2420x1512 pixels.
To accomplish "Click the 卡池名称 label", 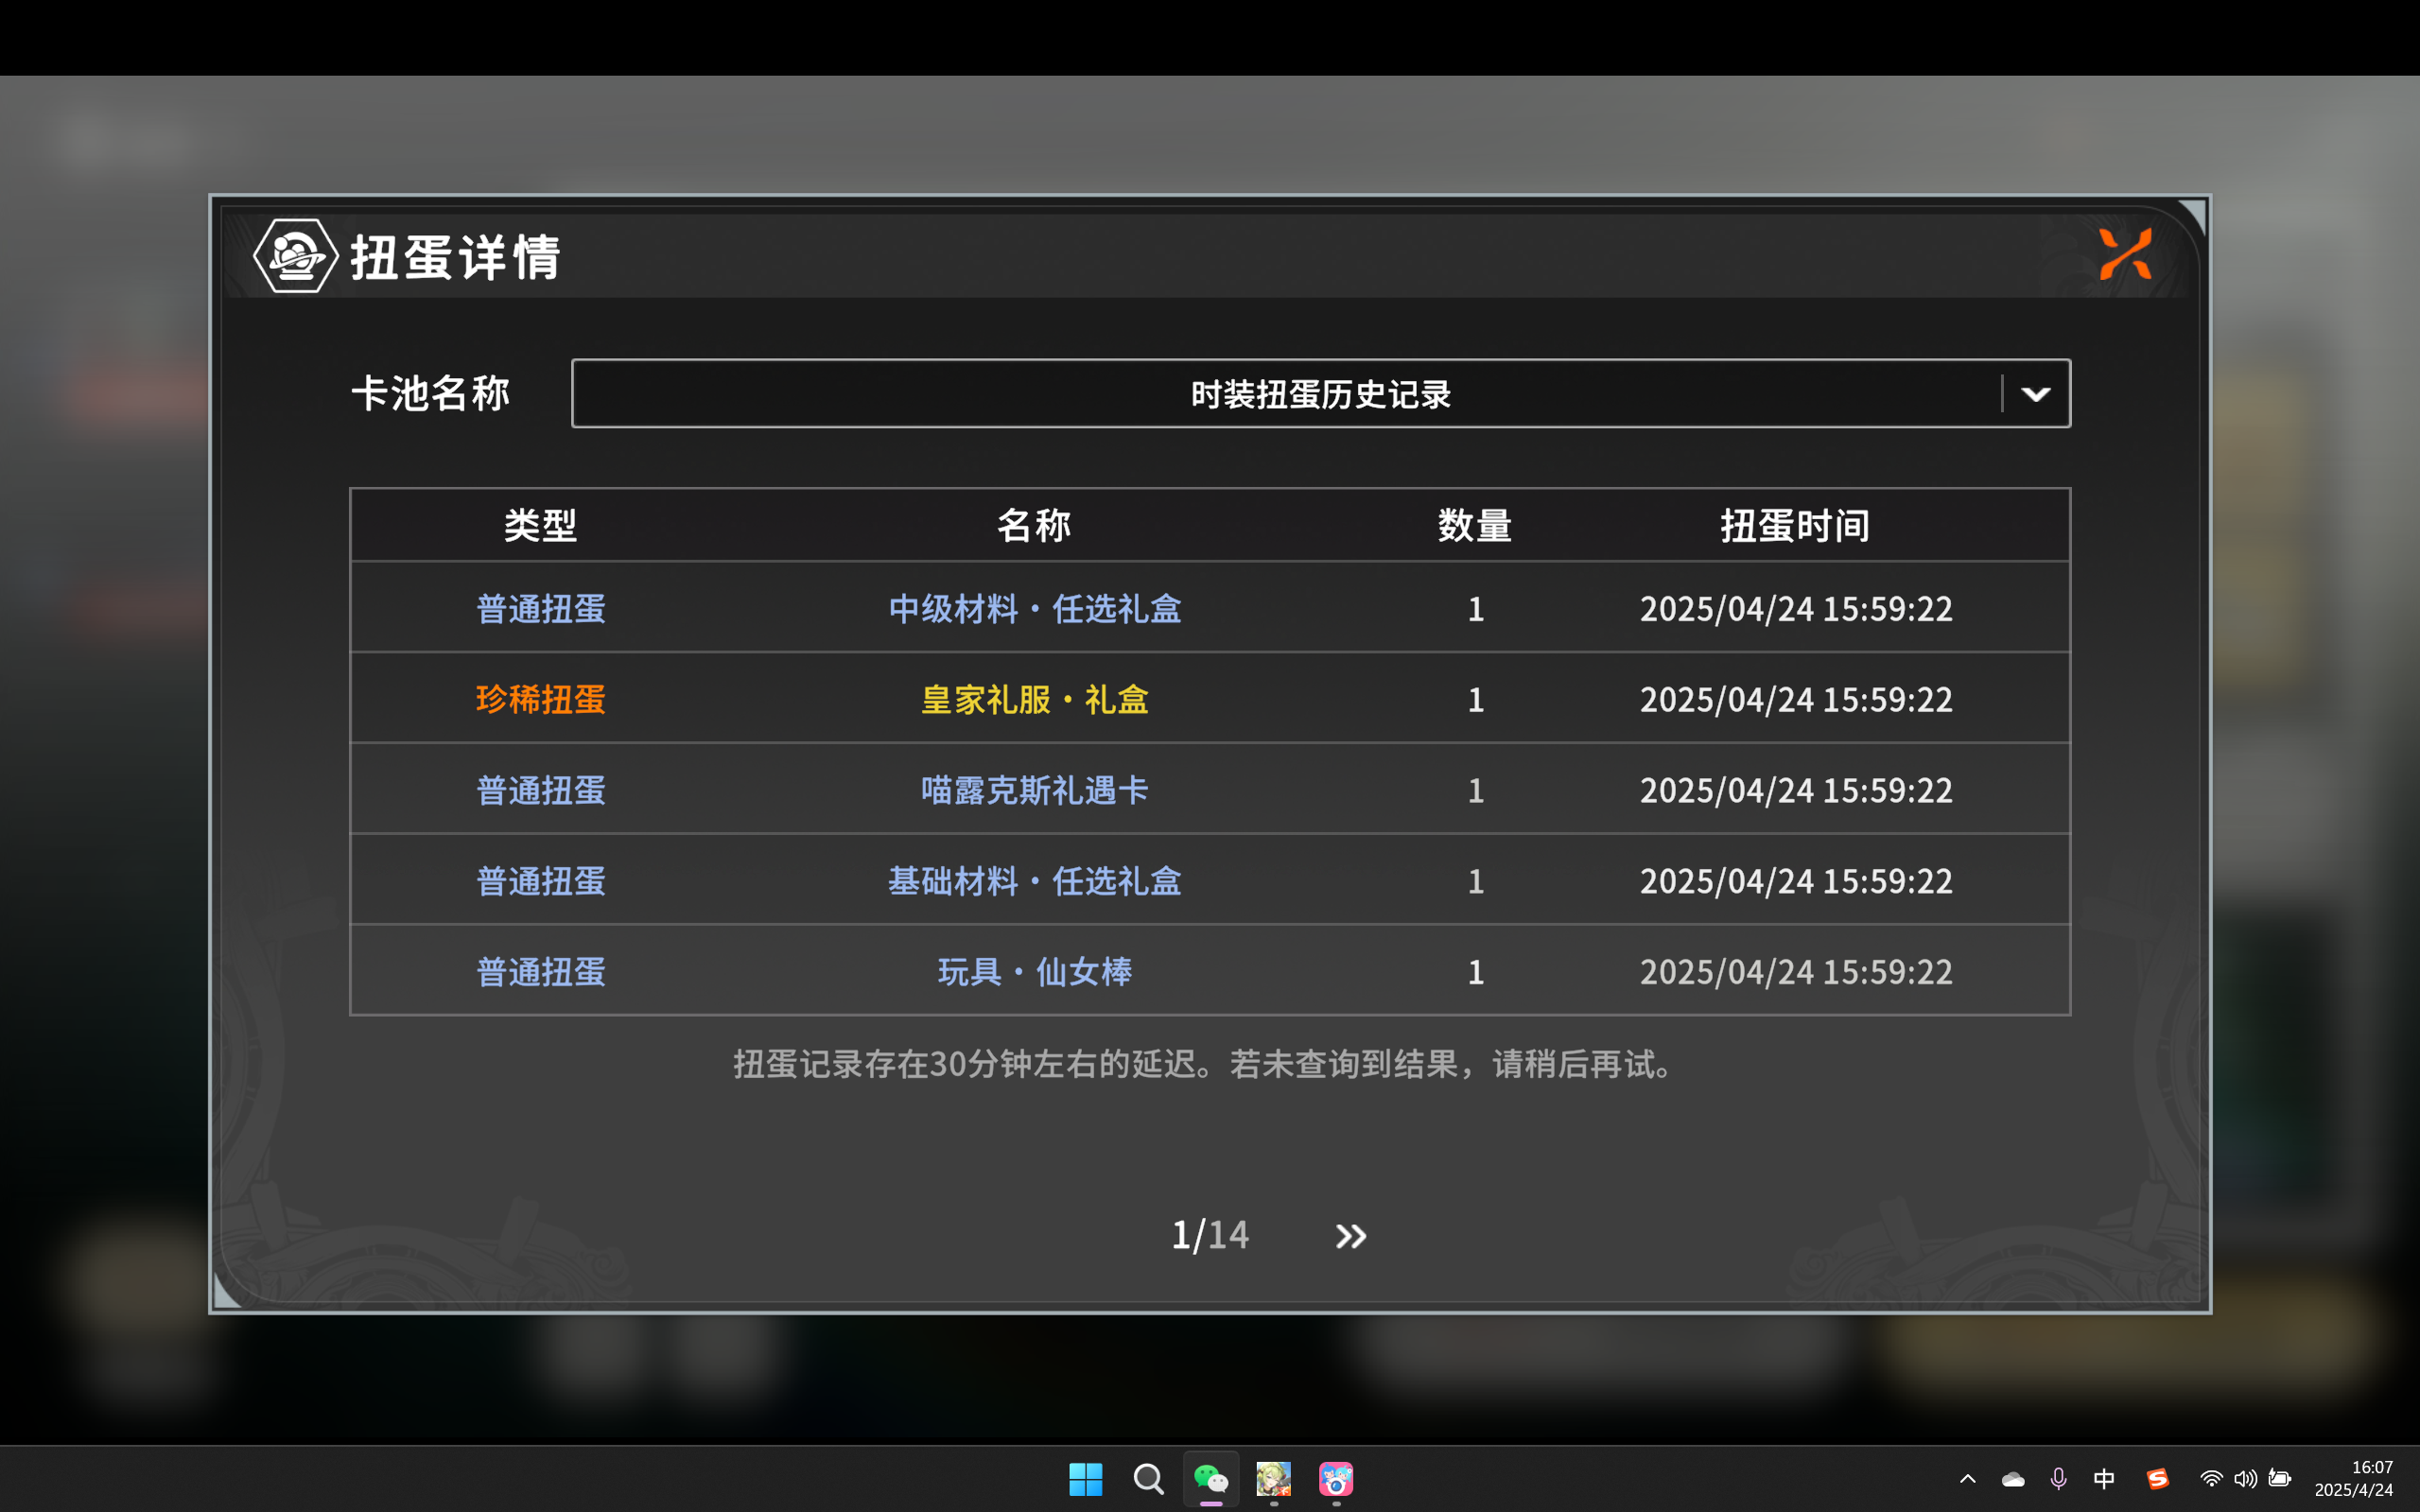I will (431, 393).
